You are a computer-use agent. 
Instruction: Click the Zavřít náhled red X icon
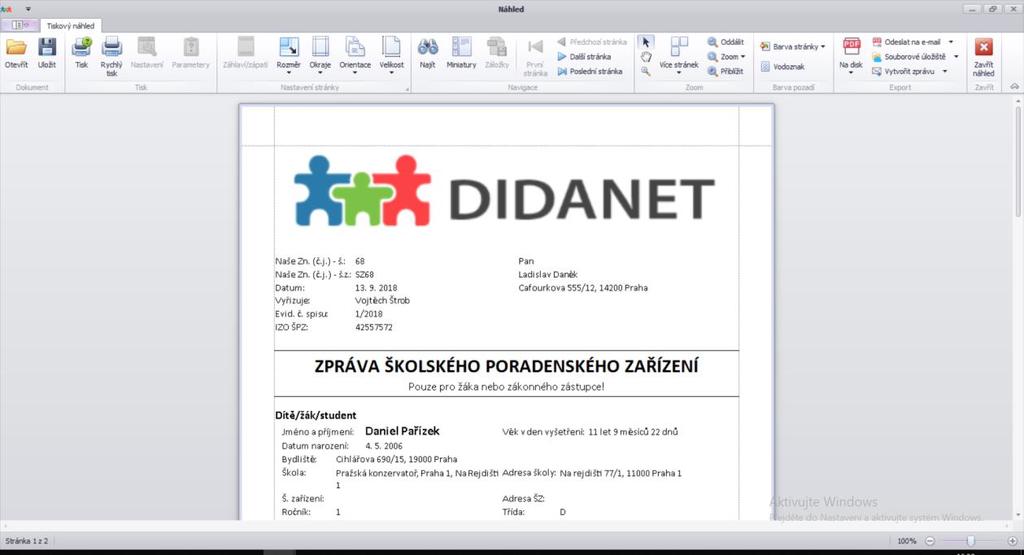pyautogui.click(x=984, y=47)
